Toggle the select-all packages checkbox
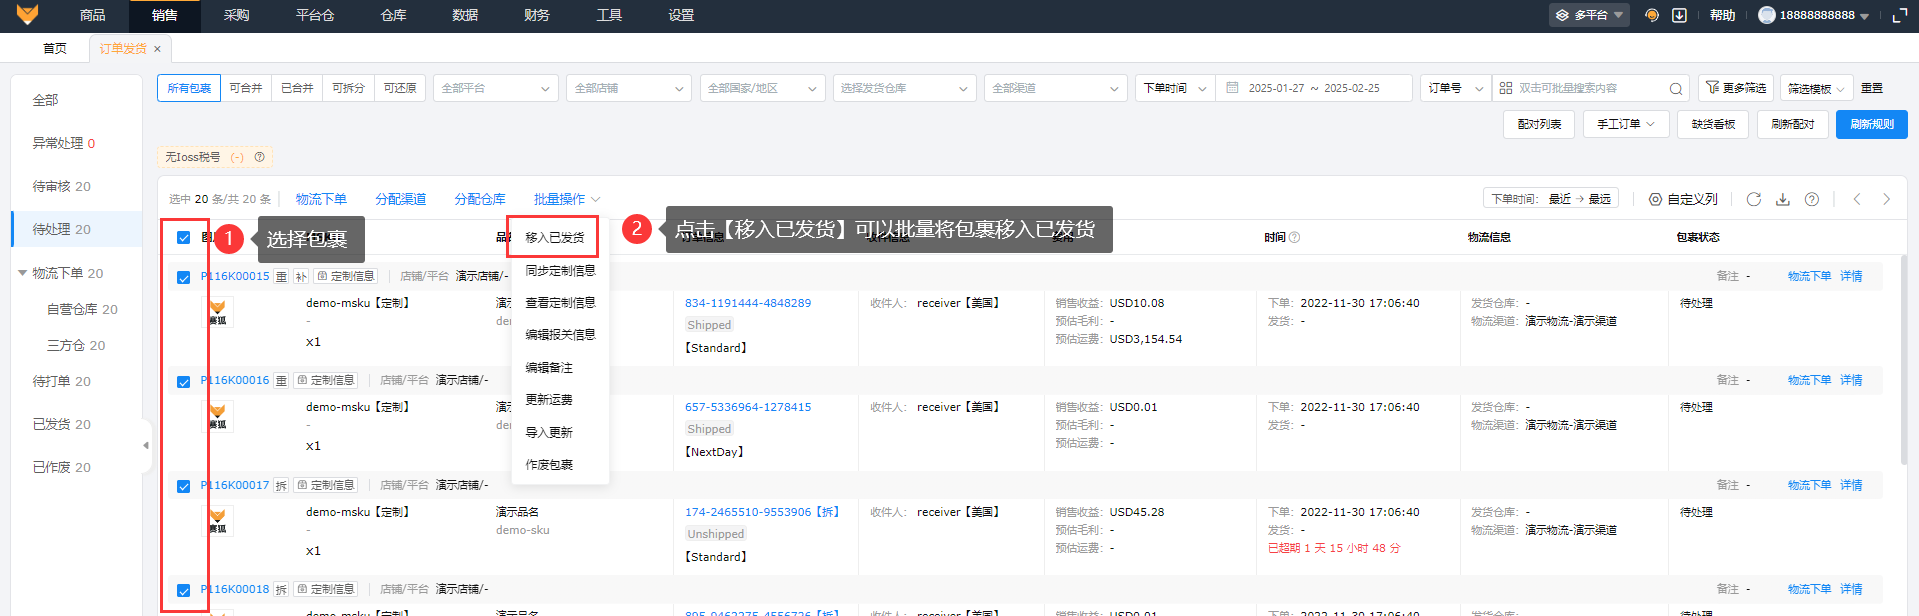Screen dimensions: 1919x616 point(183,237)
